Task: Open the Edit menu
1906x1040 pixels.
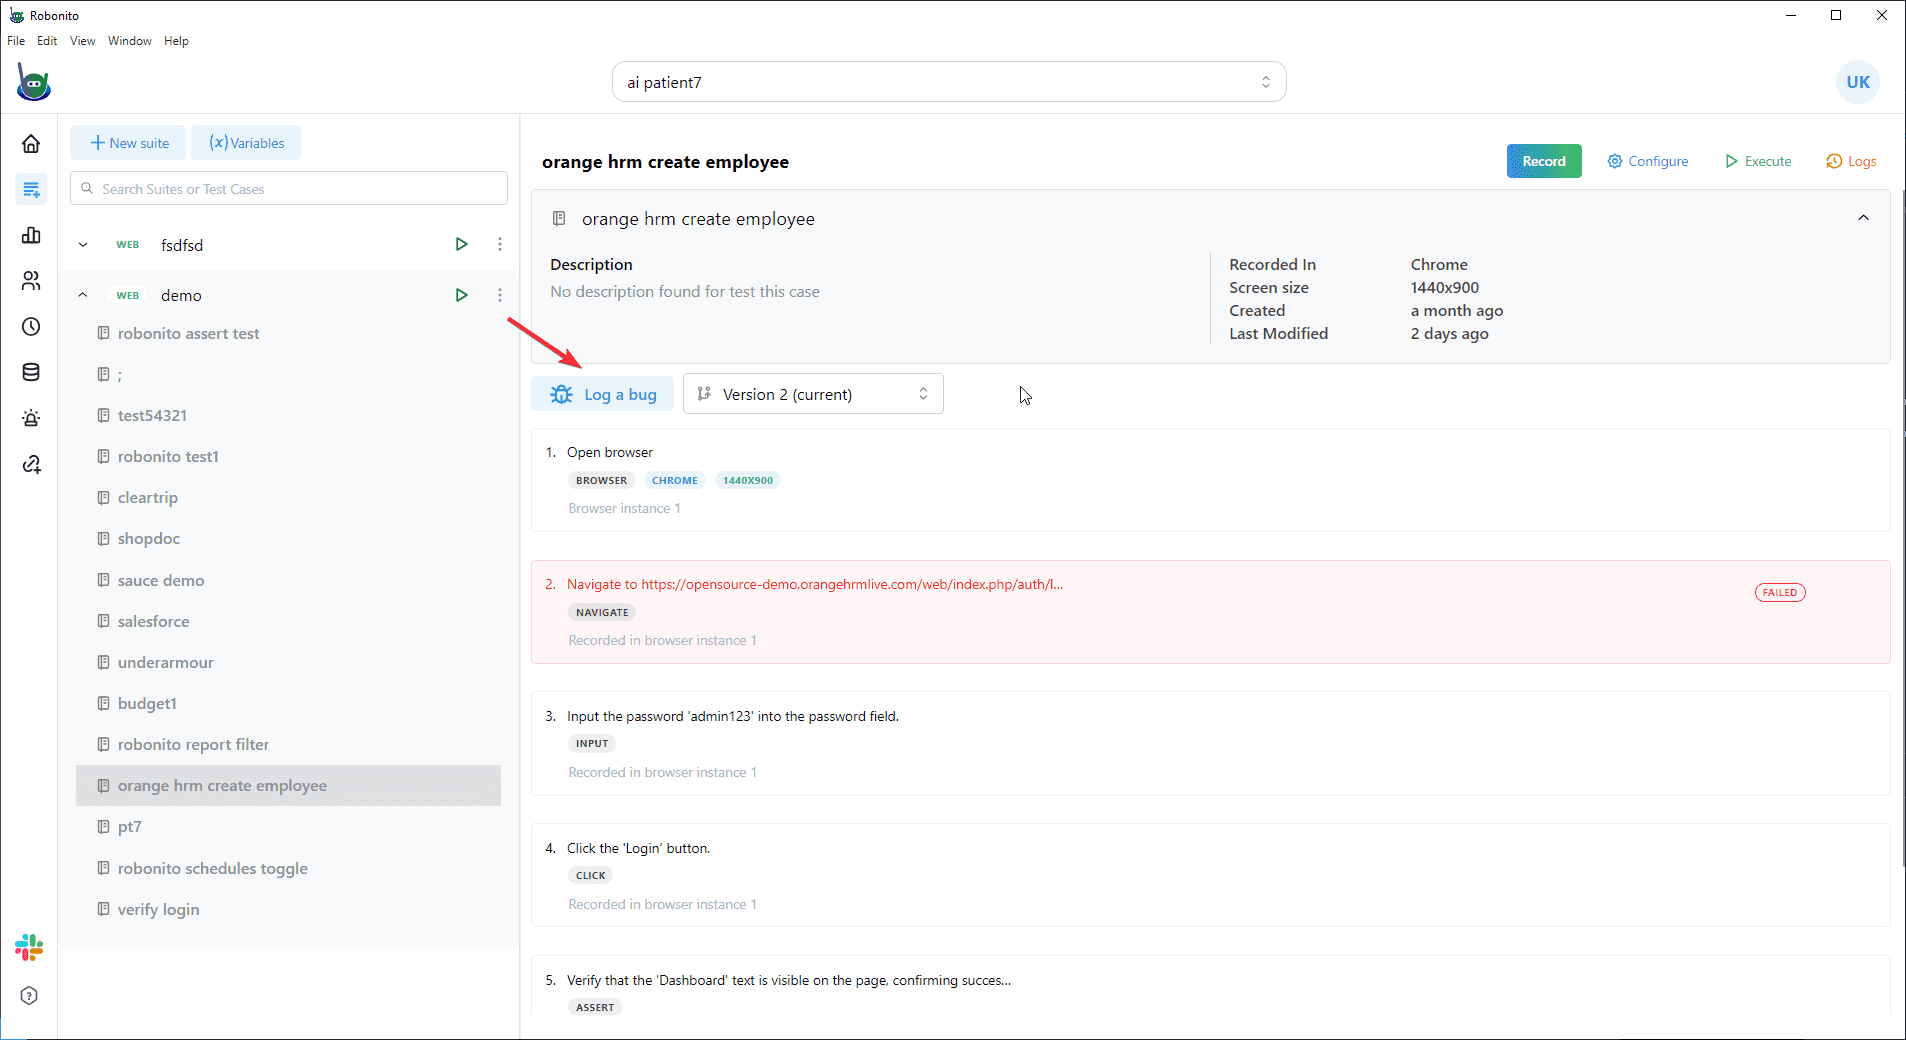Action: [x=47, y=41]
